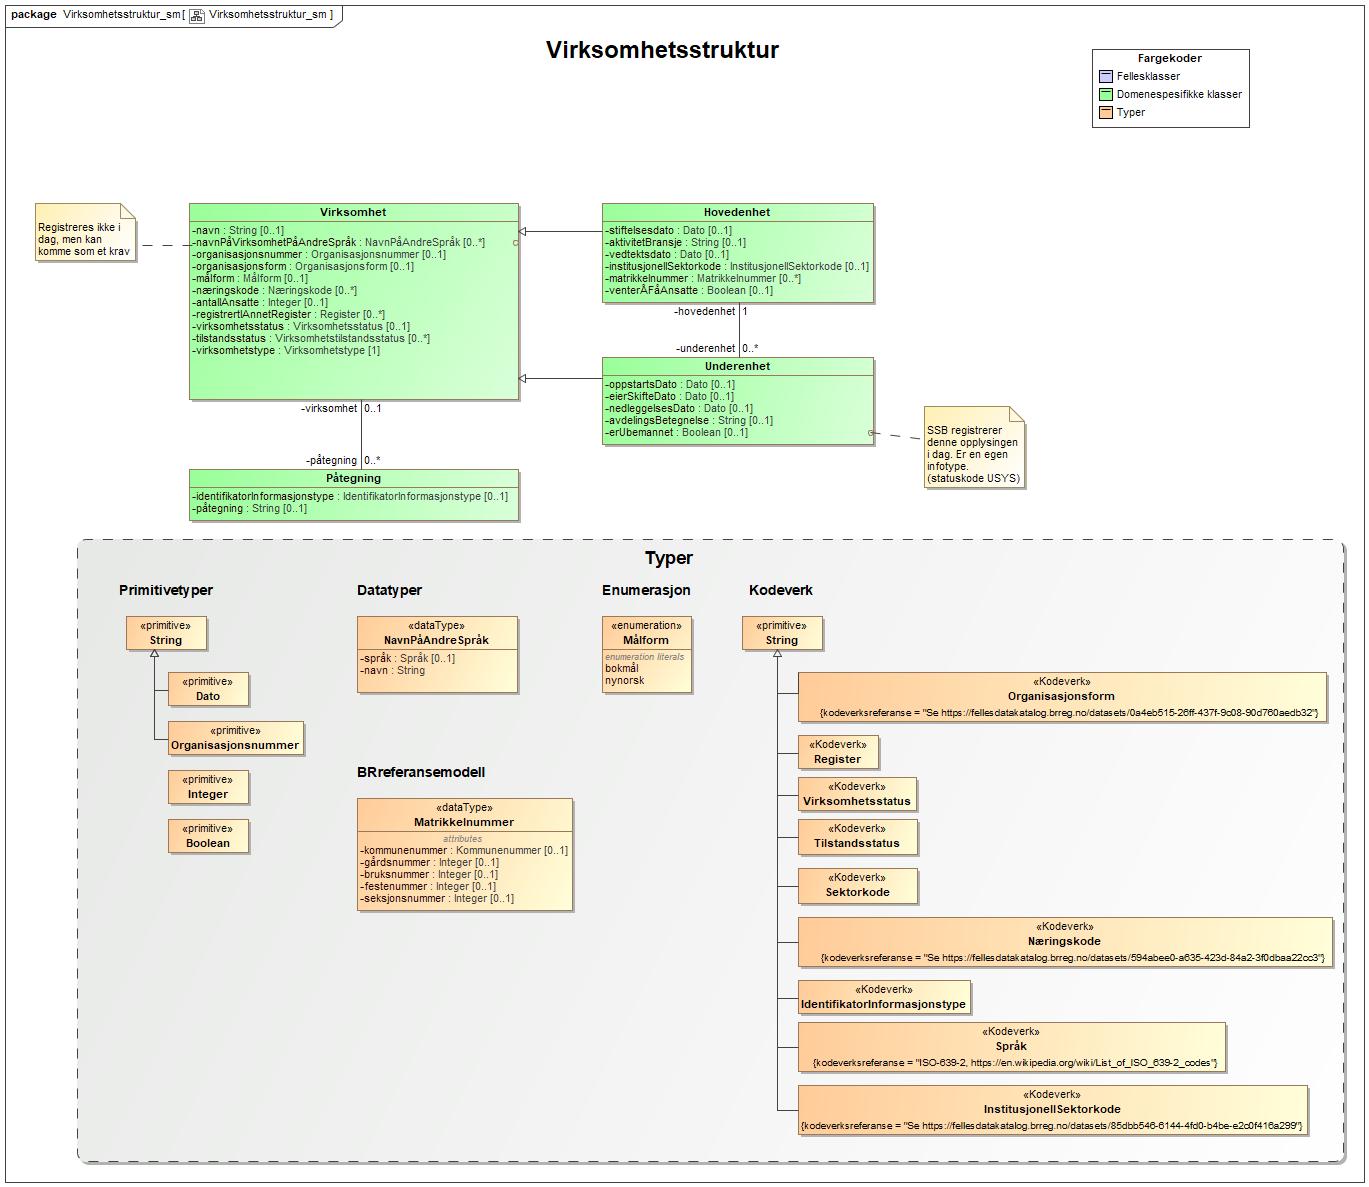Select the InstitusjonellSektorkode Kodeverk box
This screenshot has height=1187, width=1369.
[x=1052, y=1110]
